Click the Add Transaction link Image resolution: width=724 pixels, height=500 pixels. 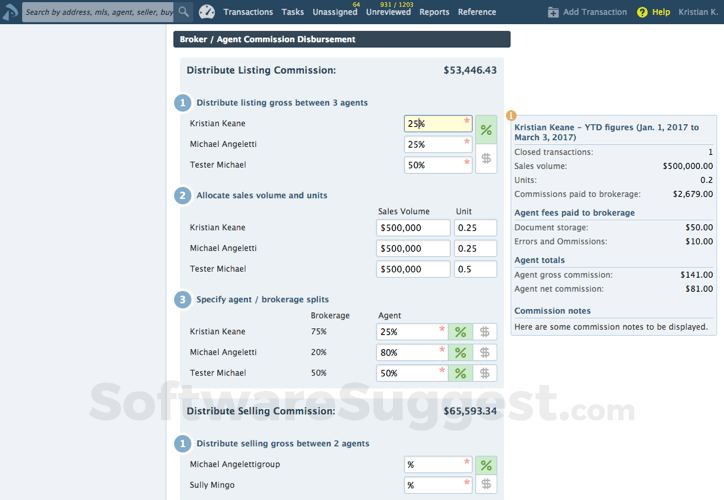(x=595, y=12)
